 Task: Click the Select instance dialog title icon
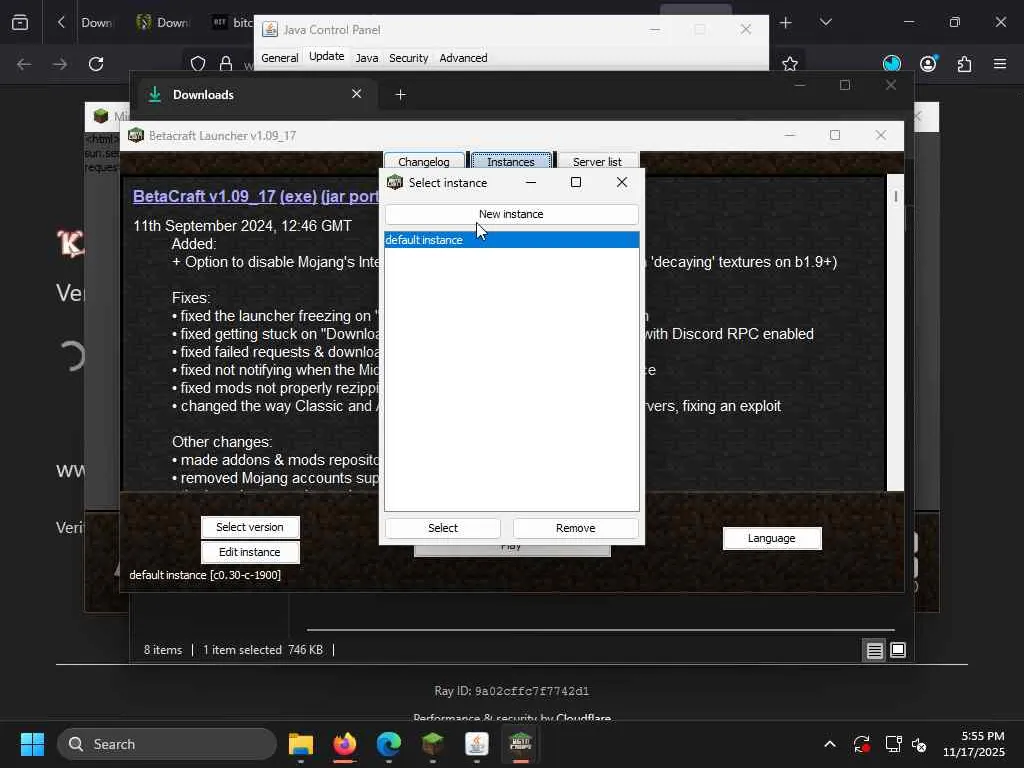click(395, 182)
